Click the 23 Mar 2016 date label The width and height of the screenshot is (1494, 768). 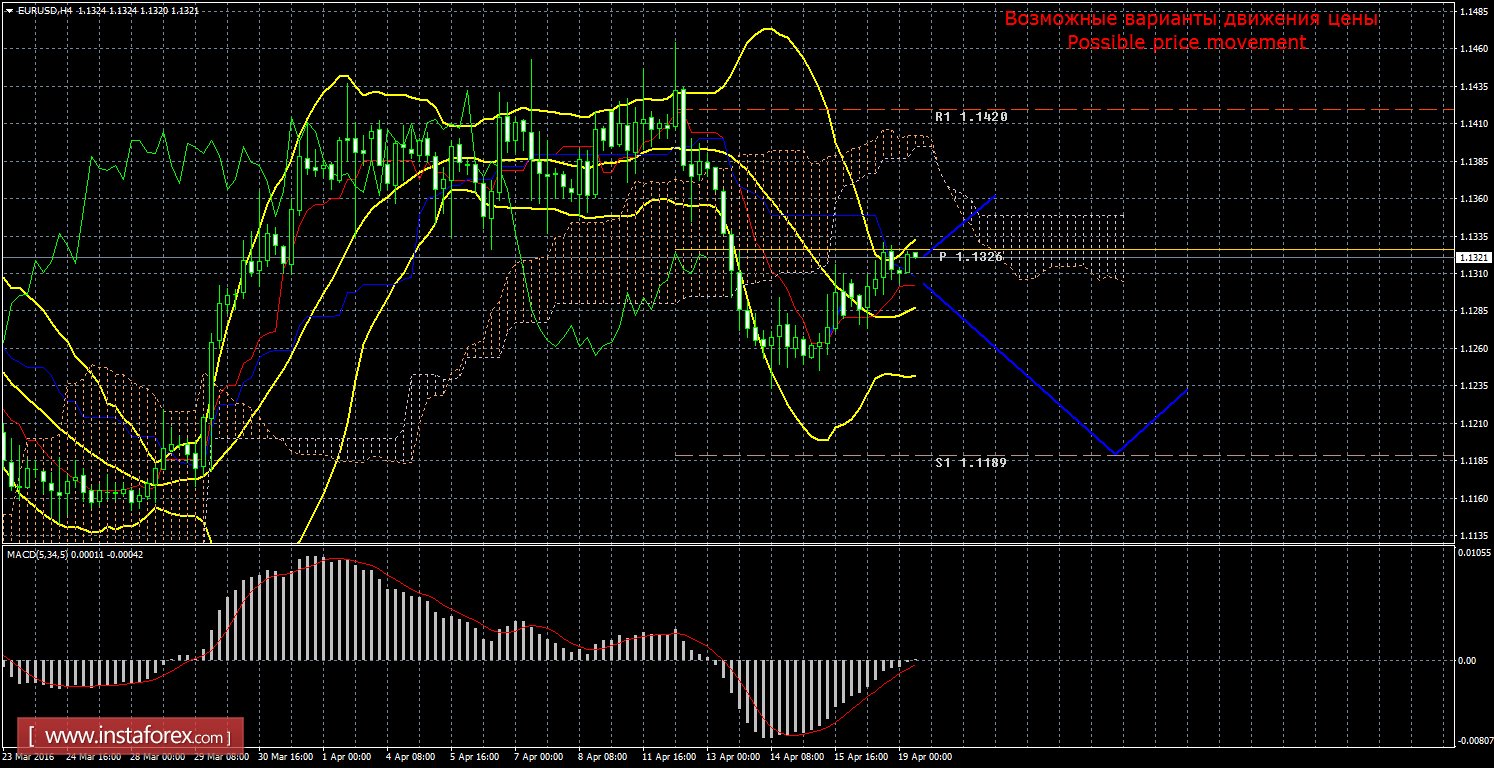[30, 757]
